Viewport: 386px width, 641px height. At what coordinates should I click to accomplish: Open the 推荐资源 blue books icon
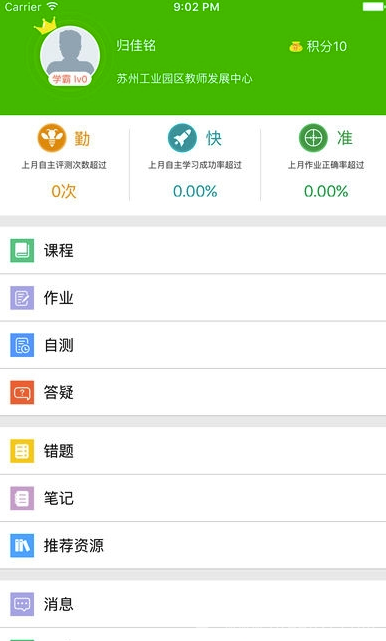[22, 545]
